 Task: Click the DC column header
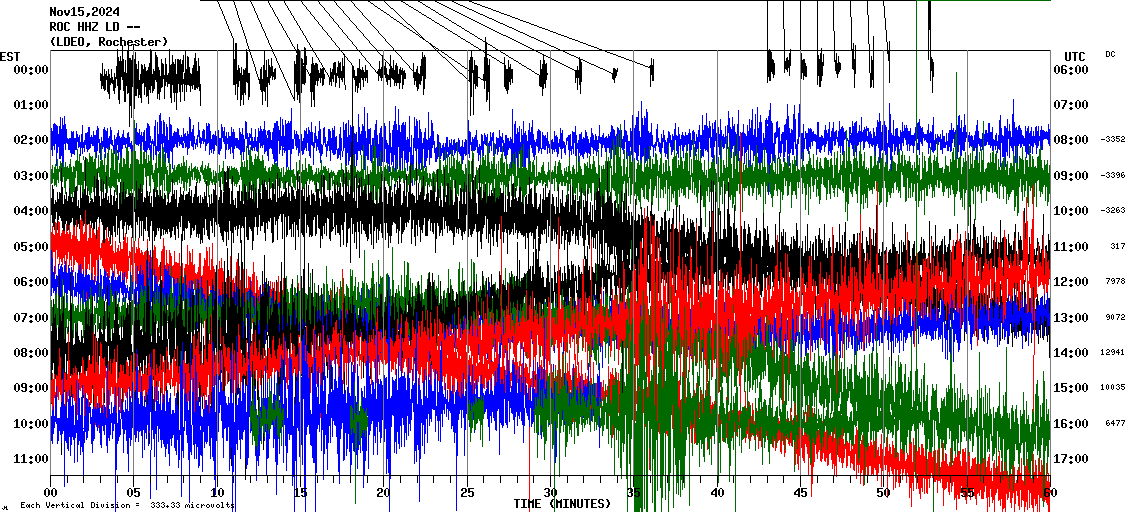(1110, 54)
